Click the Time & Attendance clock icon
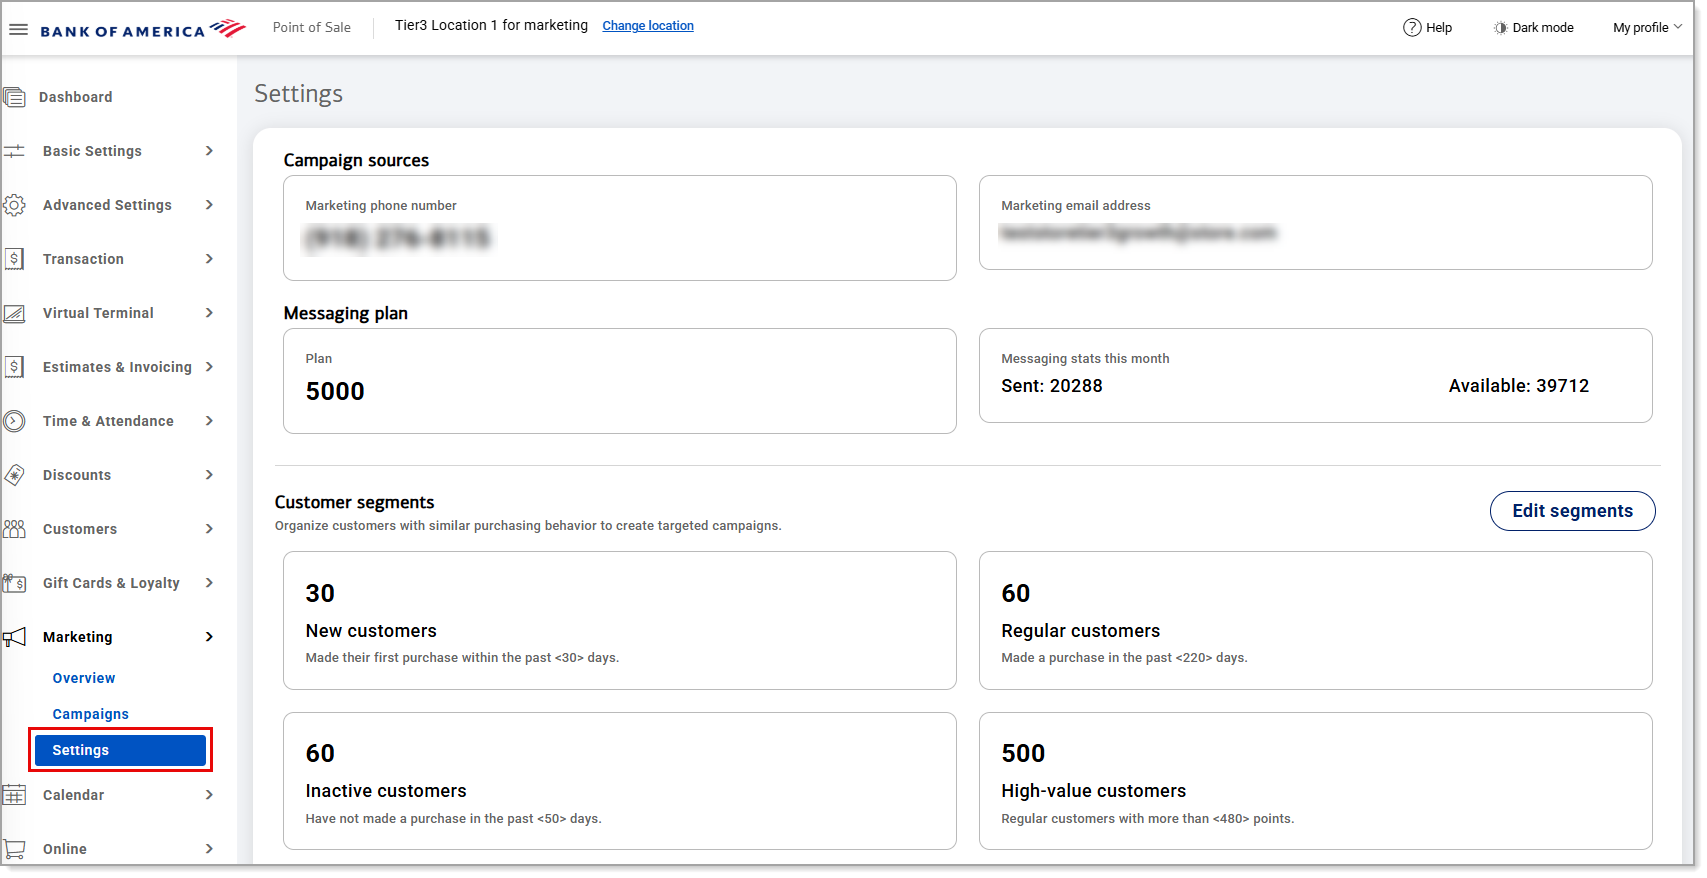This screenshot has width=1707, height=878. (14, 421)
